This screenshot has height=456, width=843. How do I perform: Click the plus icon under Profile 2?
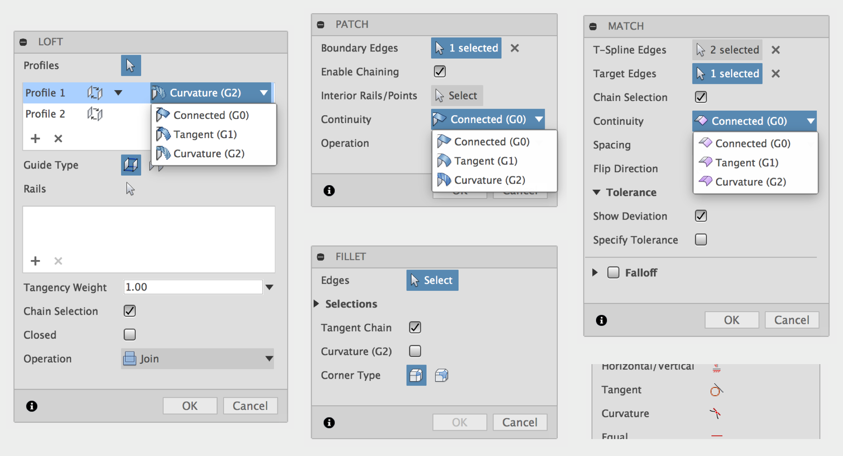coord(35,139)
